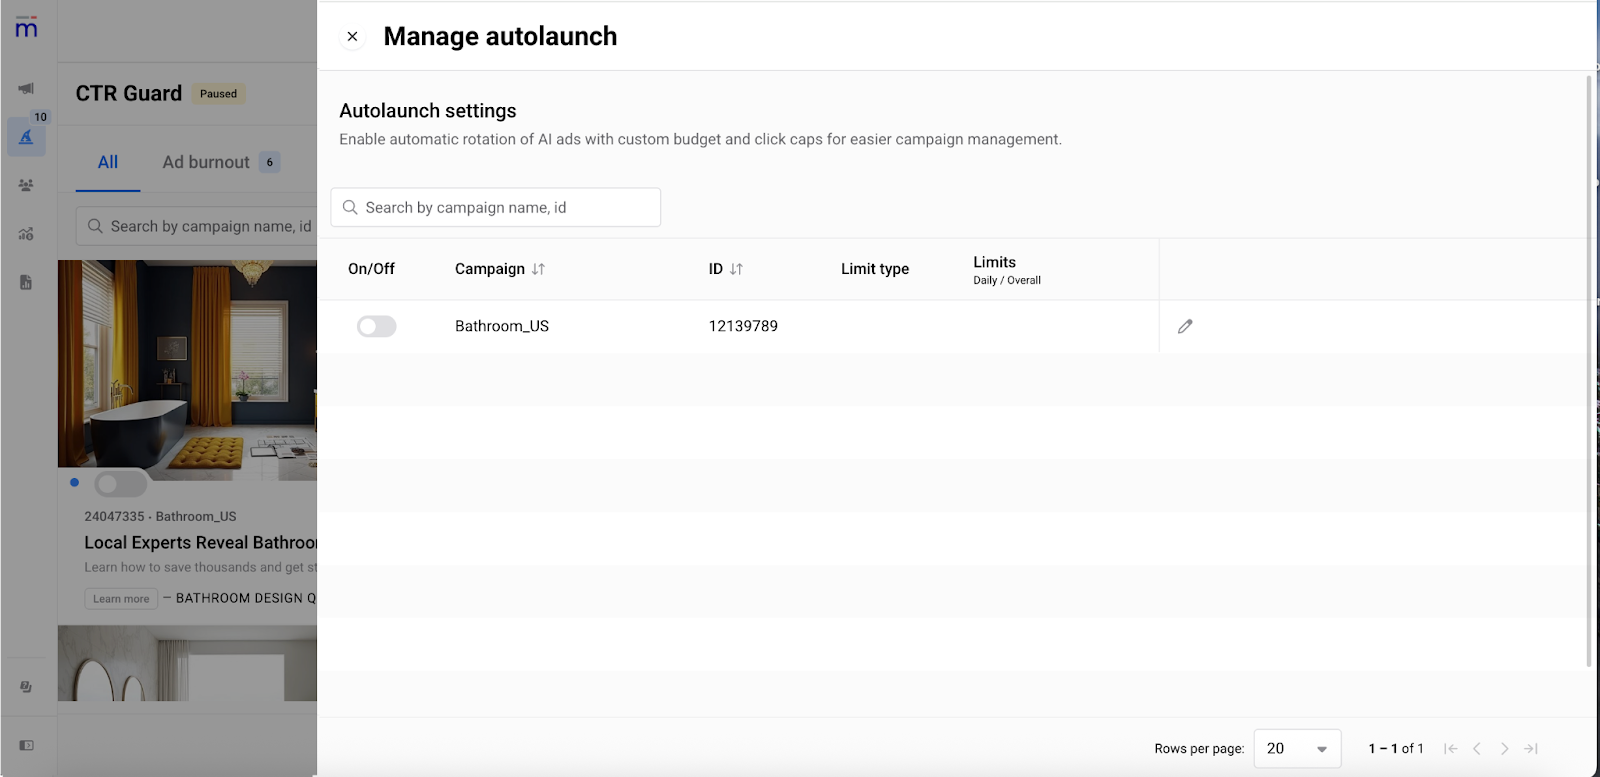This screenshot has width=1600, height=777.
Task: Click the m logo at top left
Action: click(x=26, y=28)
